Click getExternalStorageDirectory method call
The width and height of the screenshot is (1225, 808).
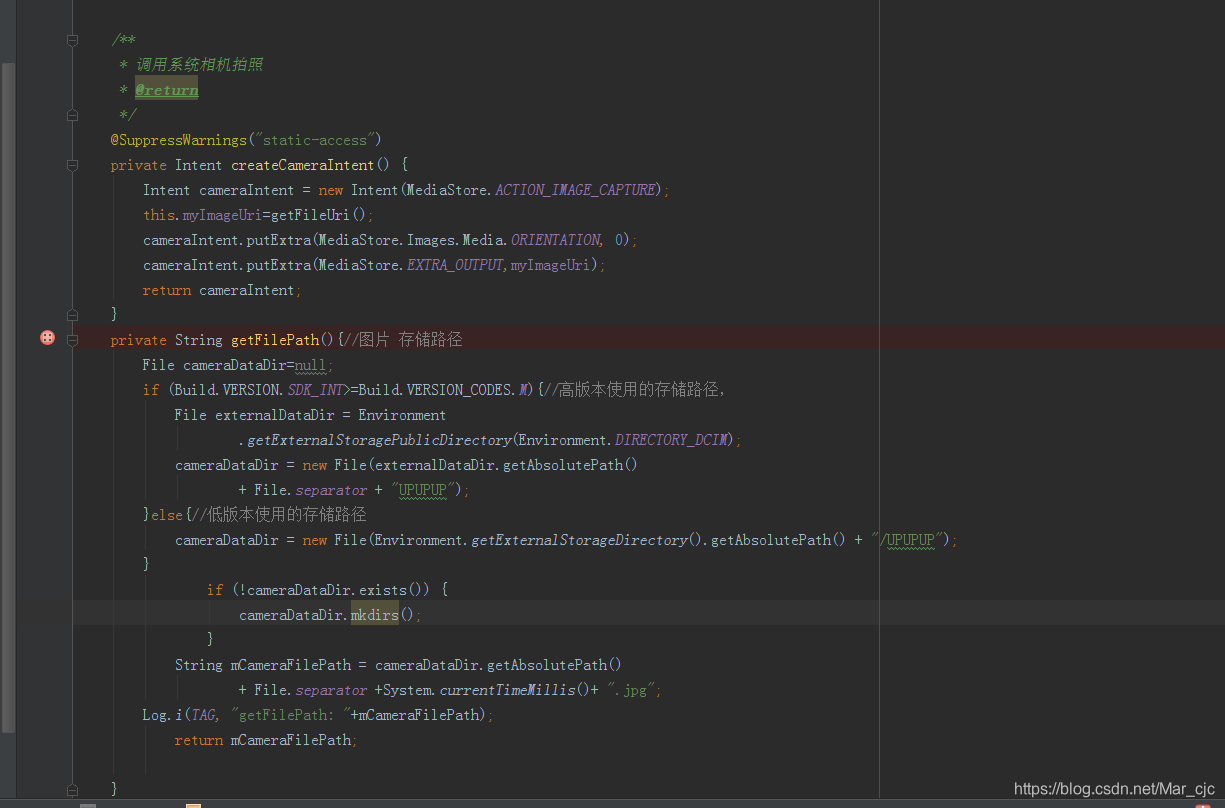(579, 540)
